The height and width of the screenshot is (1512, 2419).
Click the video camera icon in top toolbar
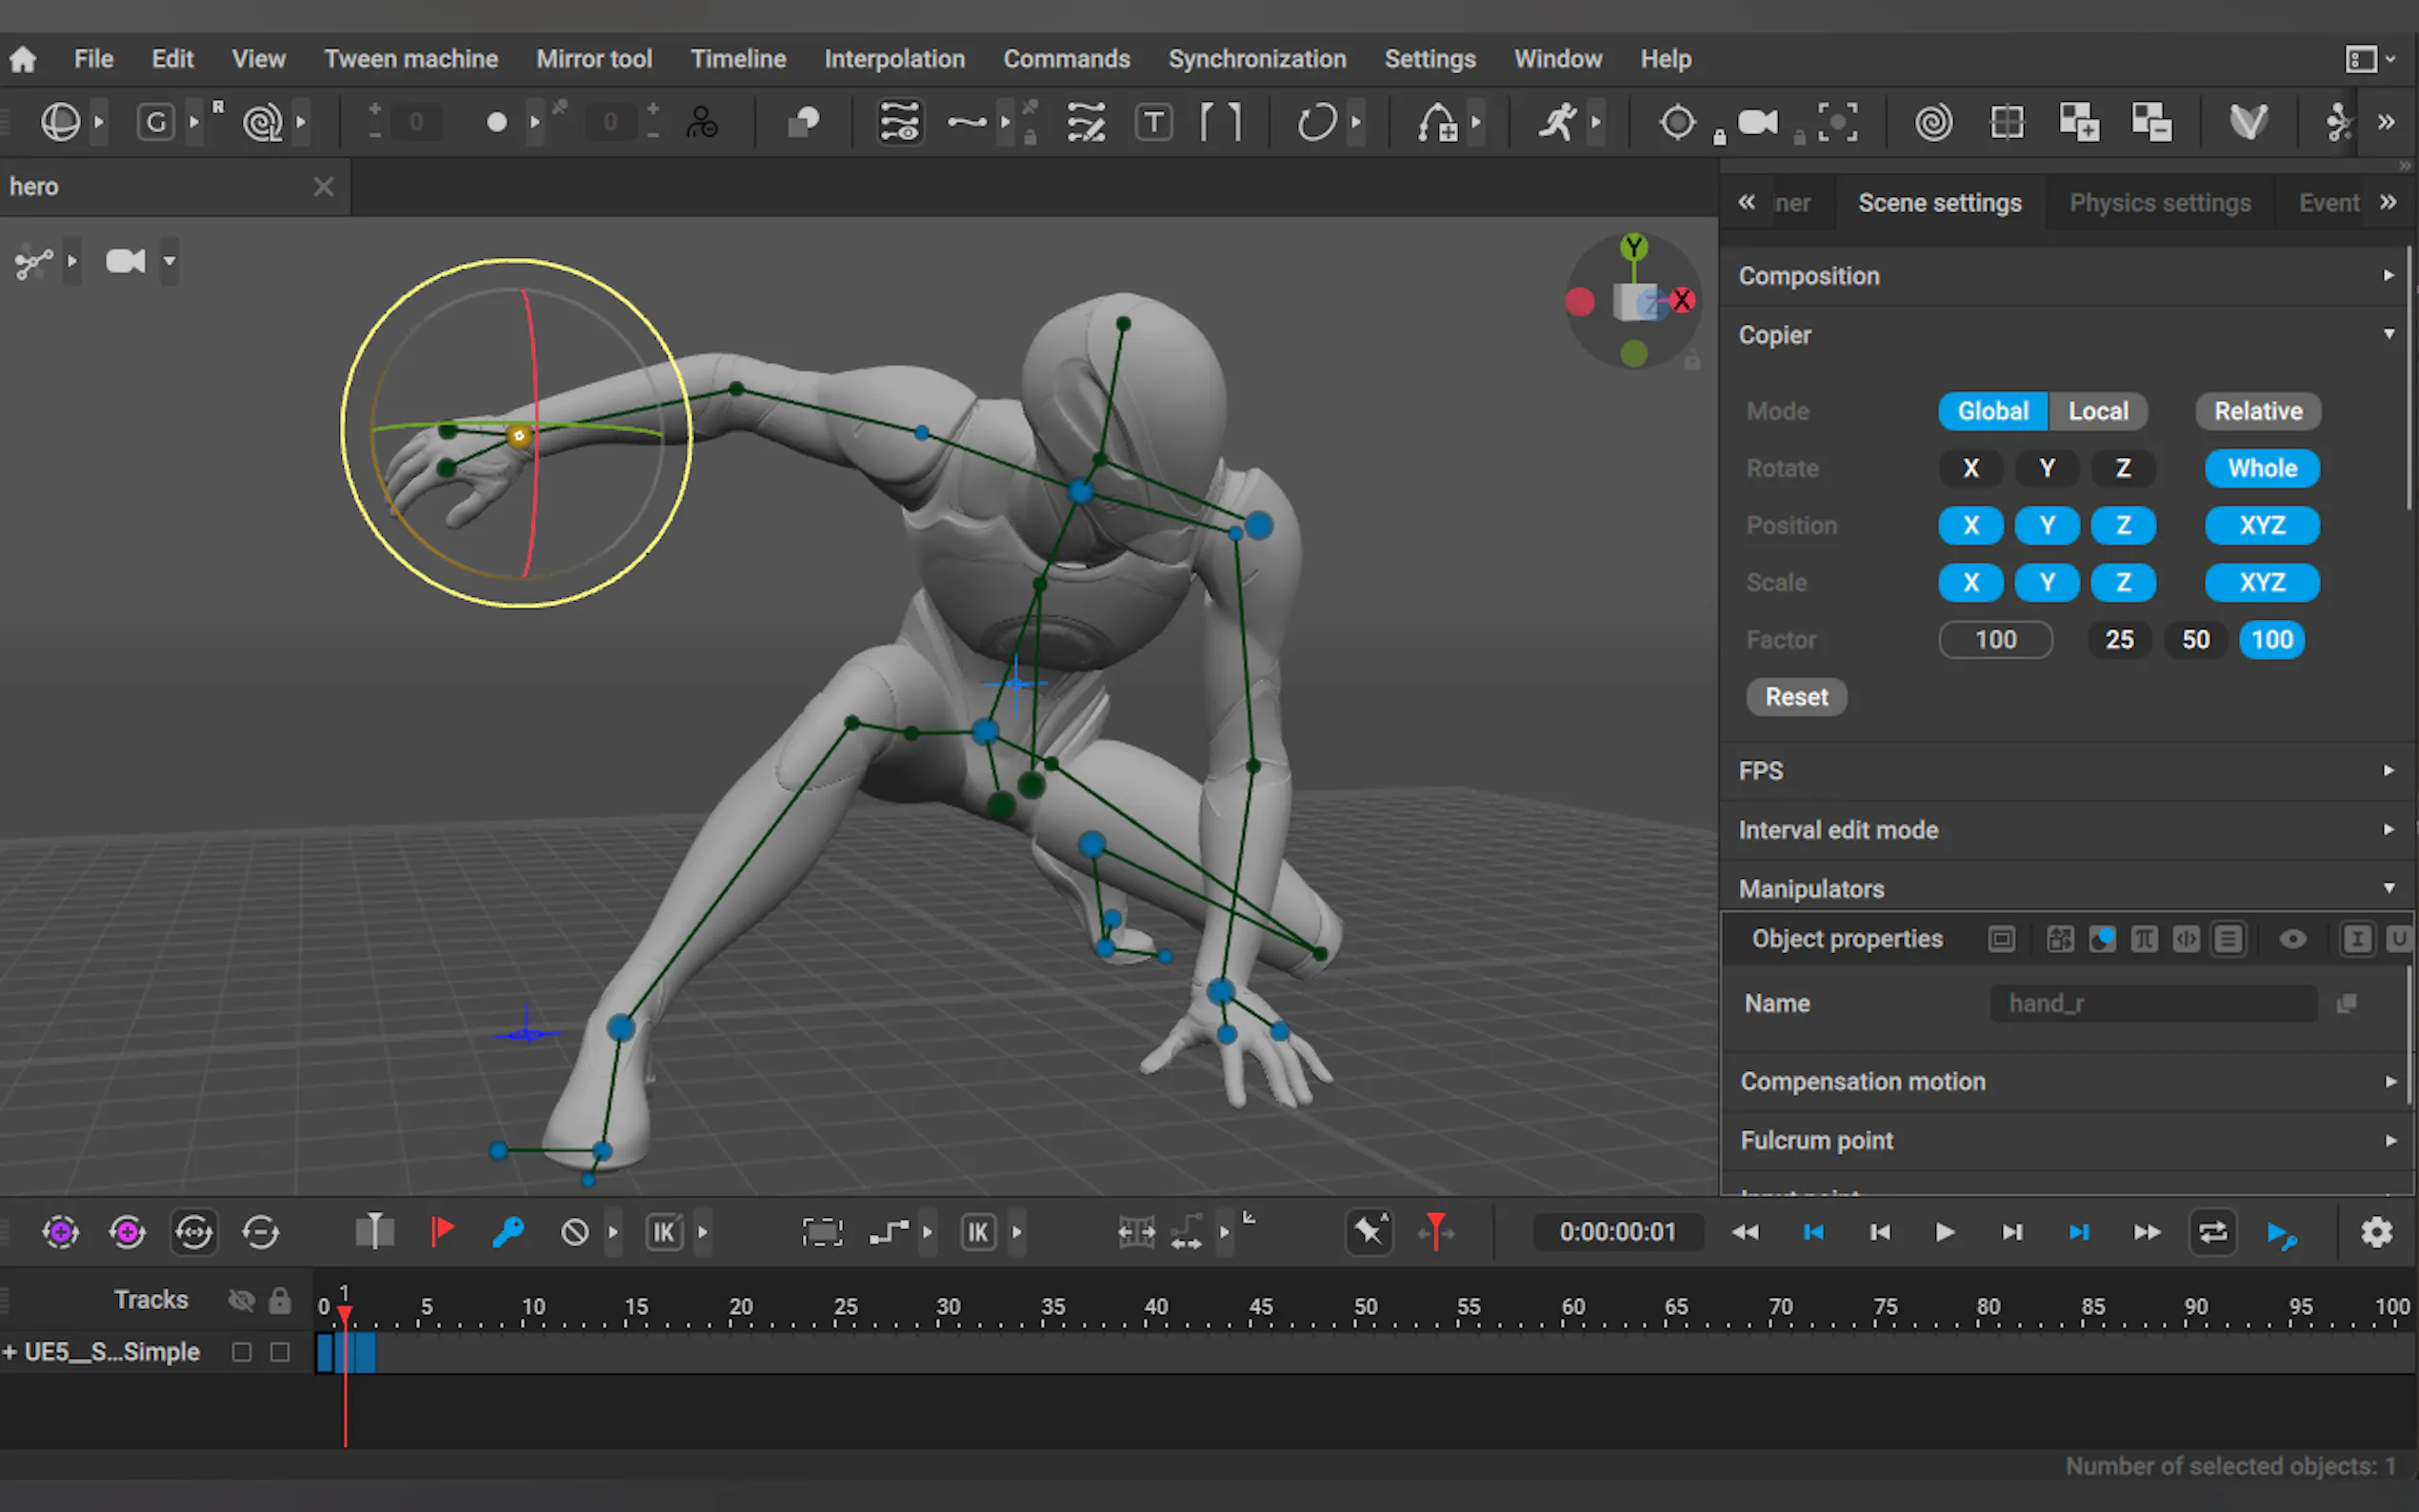pos(1757,123)
